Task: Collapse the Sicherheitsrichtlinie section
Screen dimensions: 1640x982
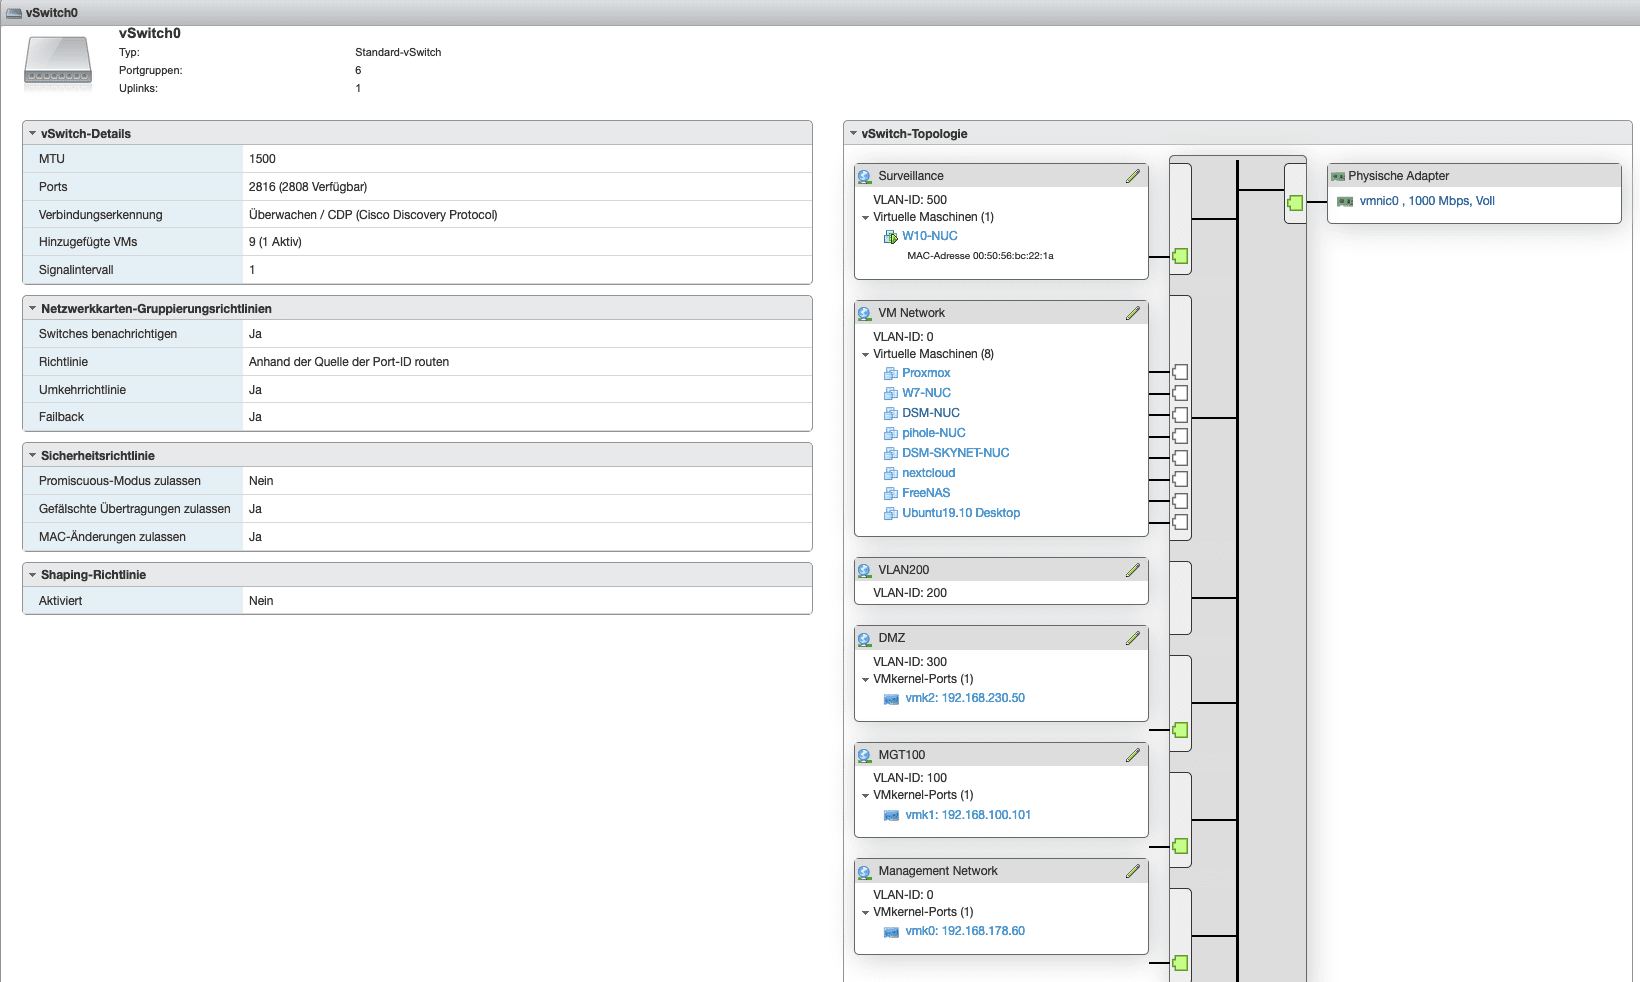Action: 33,456
